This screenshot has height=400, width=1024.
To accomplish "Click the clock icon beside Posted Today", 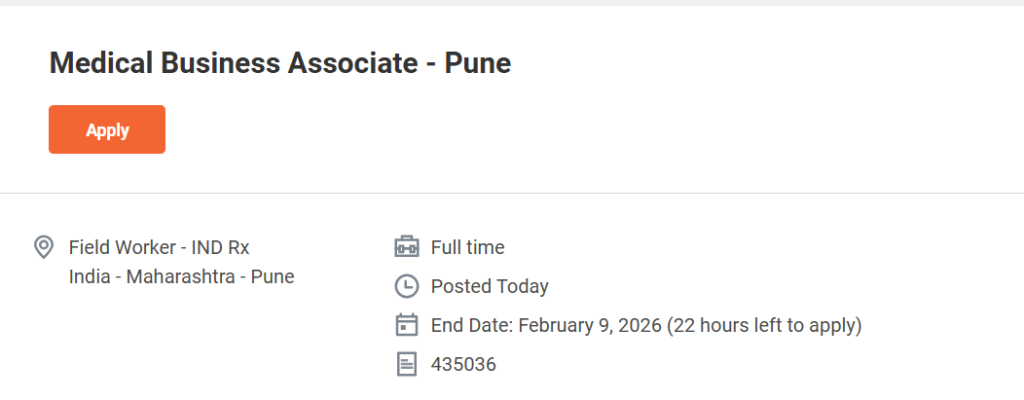I will point(406,286).
